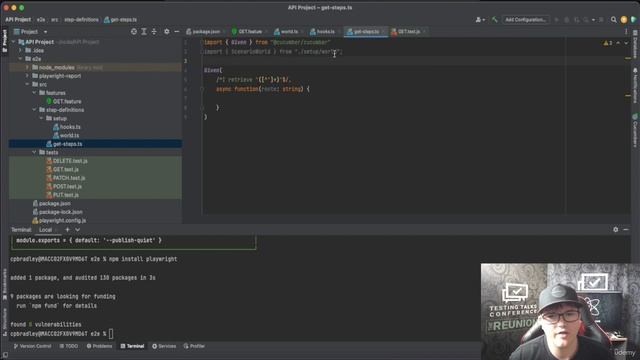Toggle the Project side tool window stripe
This screenshot has height=360, width=640.
(x=4, y=40)
